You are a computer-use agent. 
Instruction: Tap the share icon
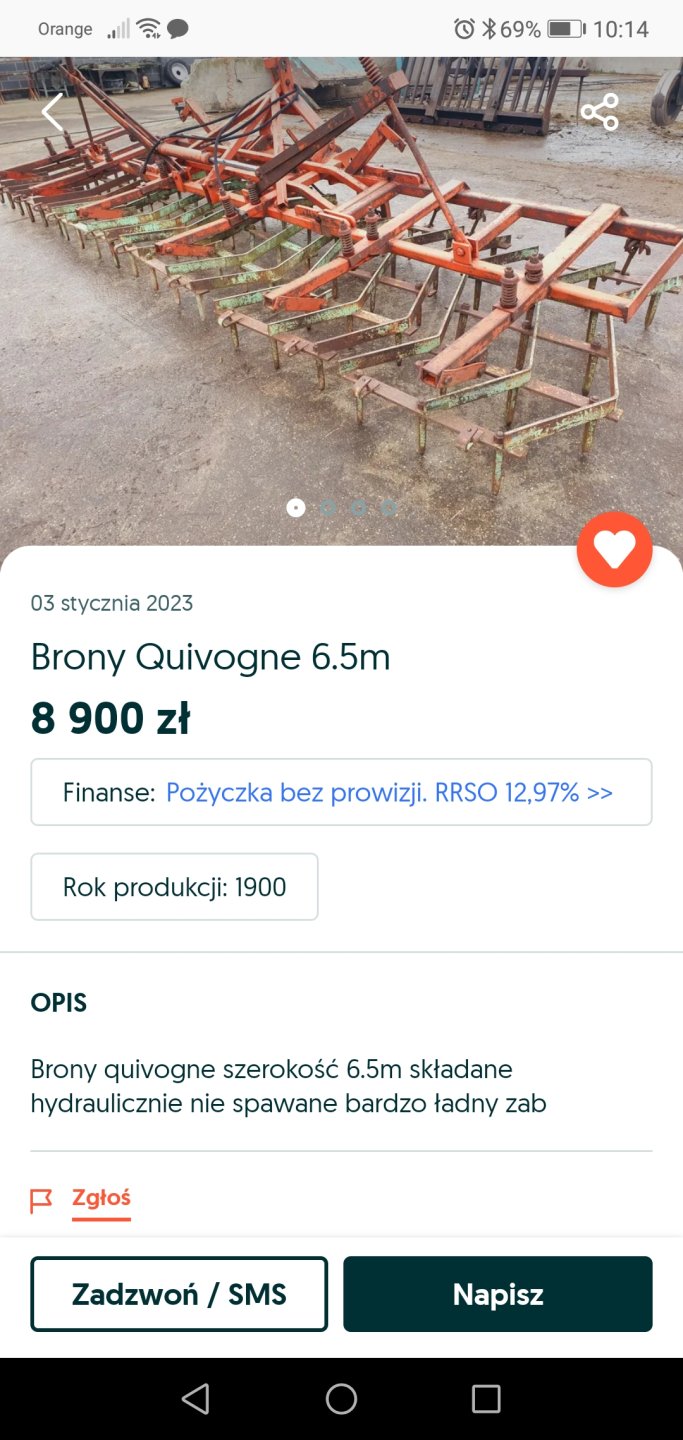pyautogui.click(x=600, y=112)
